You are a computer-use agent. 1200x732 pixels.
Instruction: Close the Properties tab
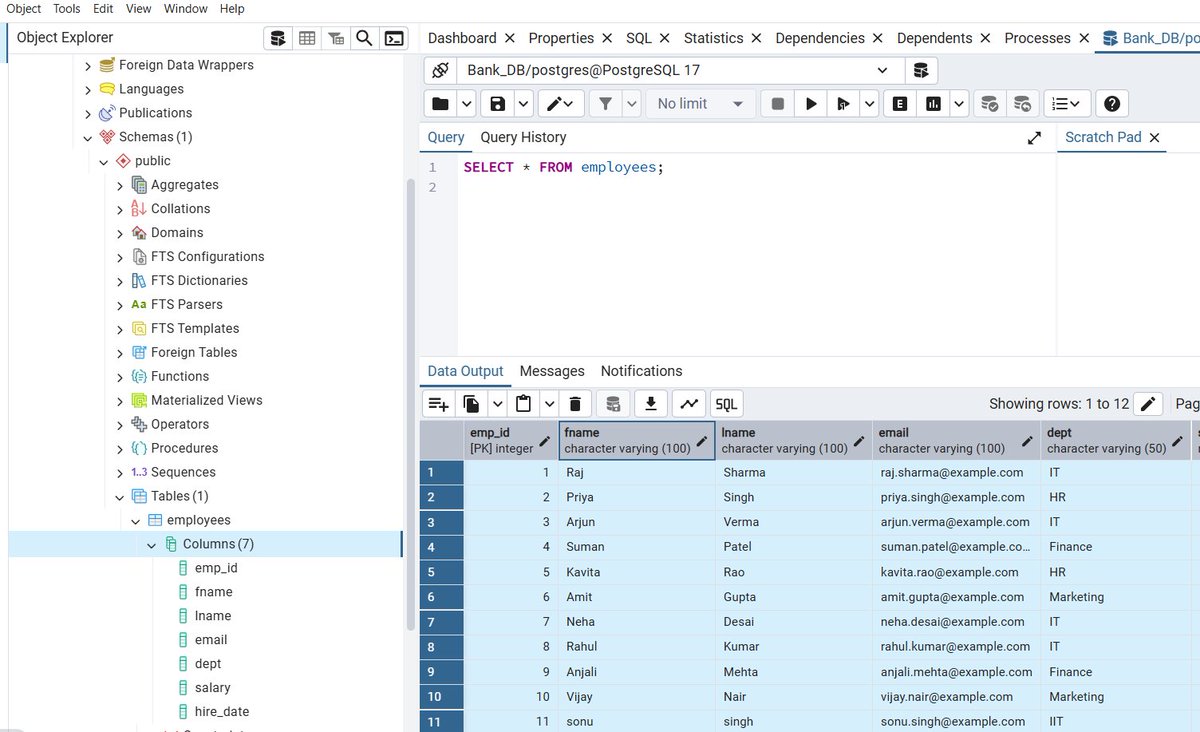pos(606,38)
